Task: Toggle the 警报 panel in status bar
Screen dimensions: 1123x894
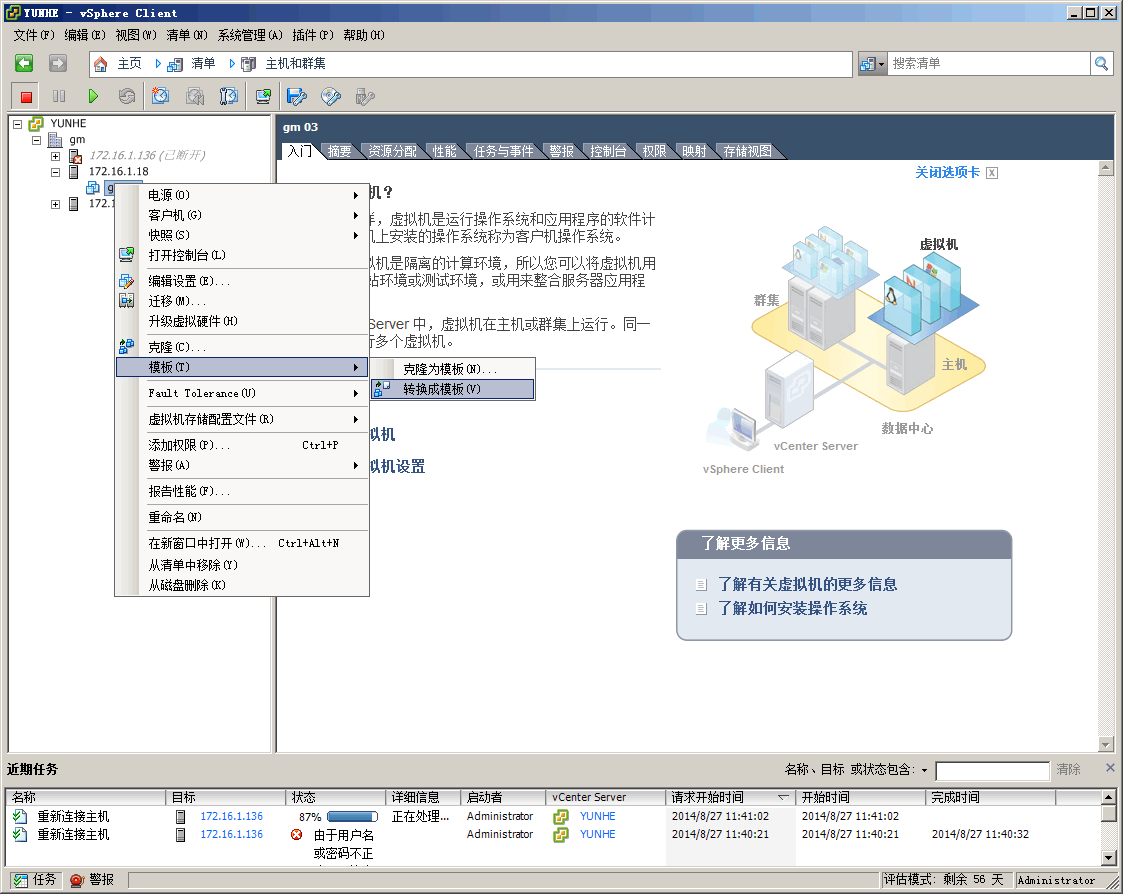Action: pos(92,880)
